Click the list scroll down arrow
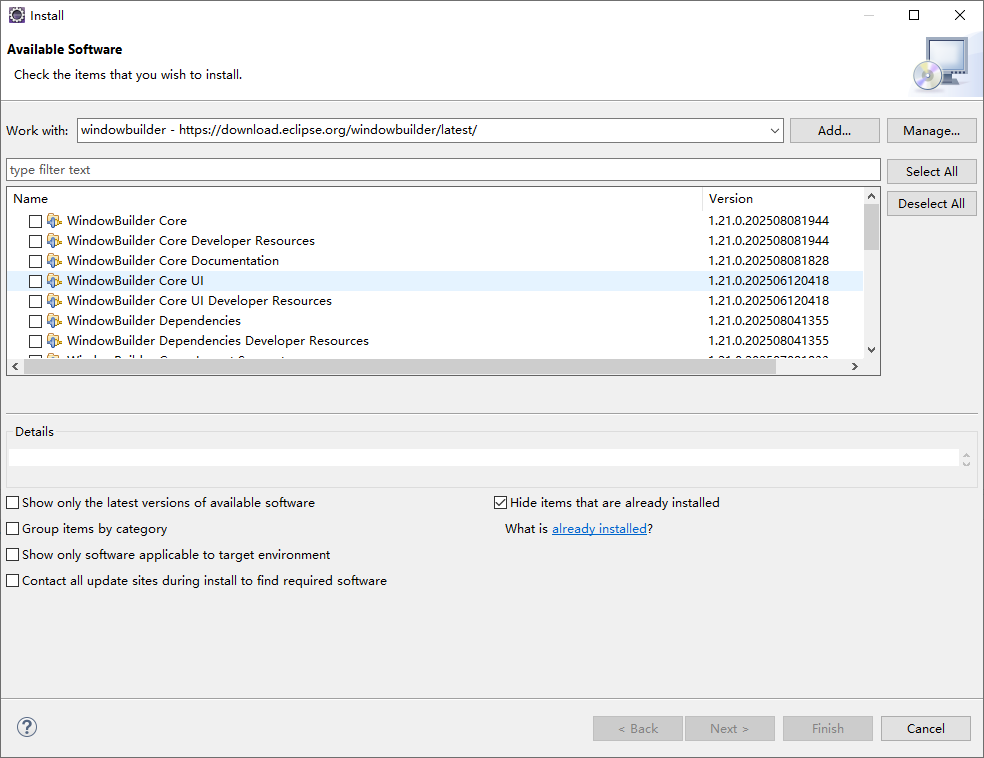 point(871,350)
